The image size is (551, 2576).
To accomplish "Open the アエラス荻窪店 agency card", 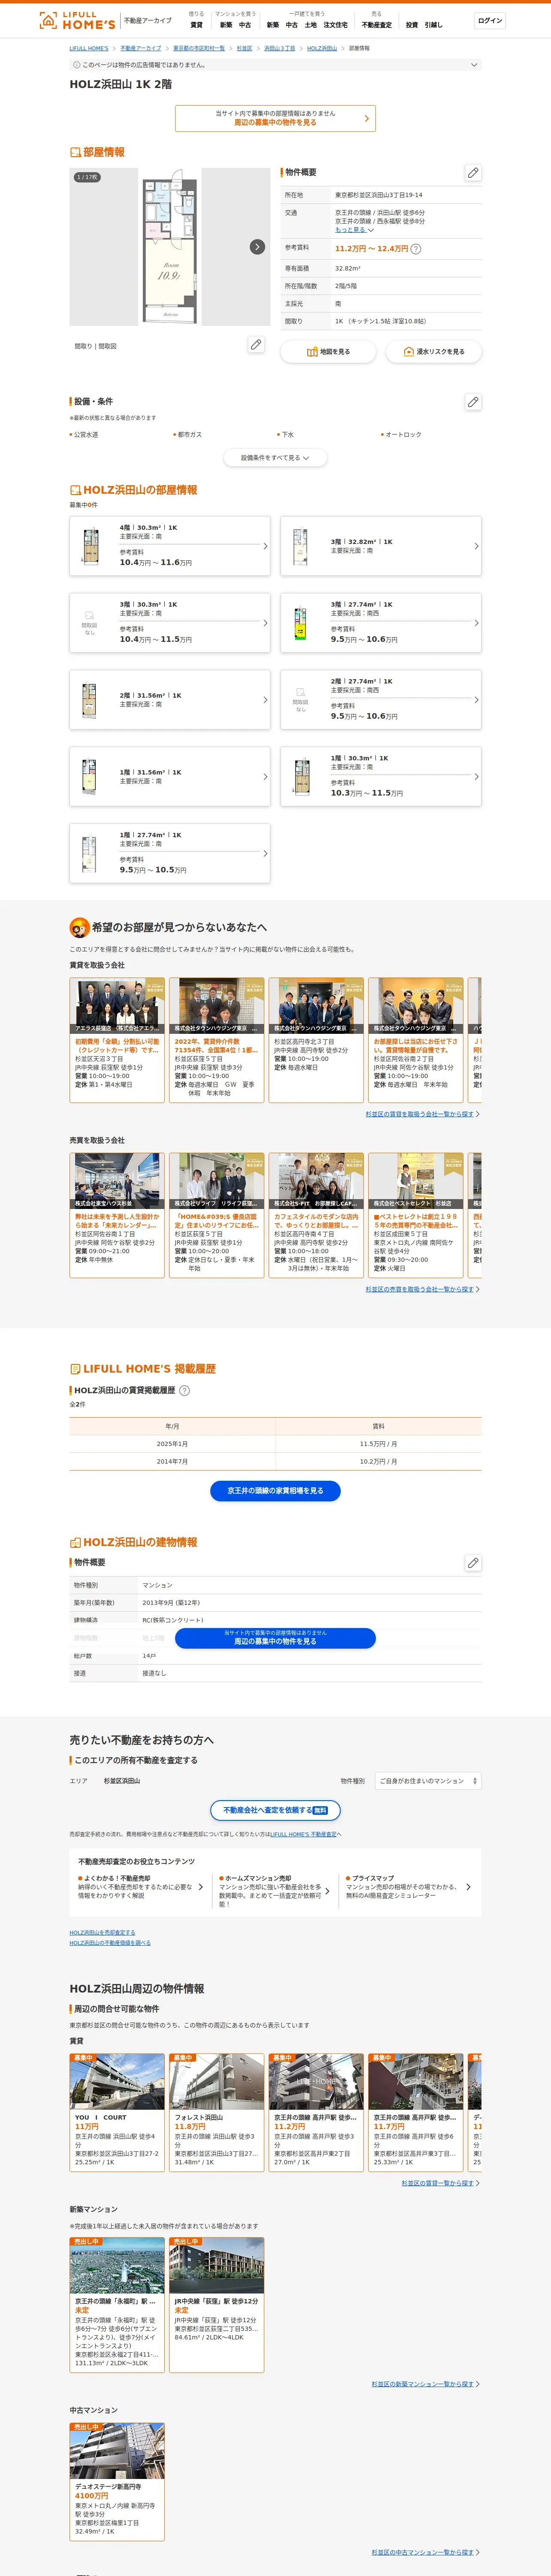I will pos(117,1040).
